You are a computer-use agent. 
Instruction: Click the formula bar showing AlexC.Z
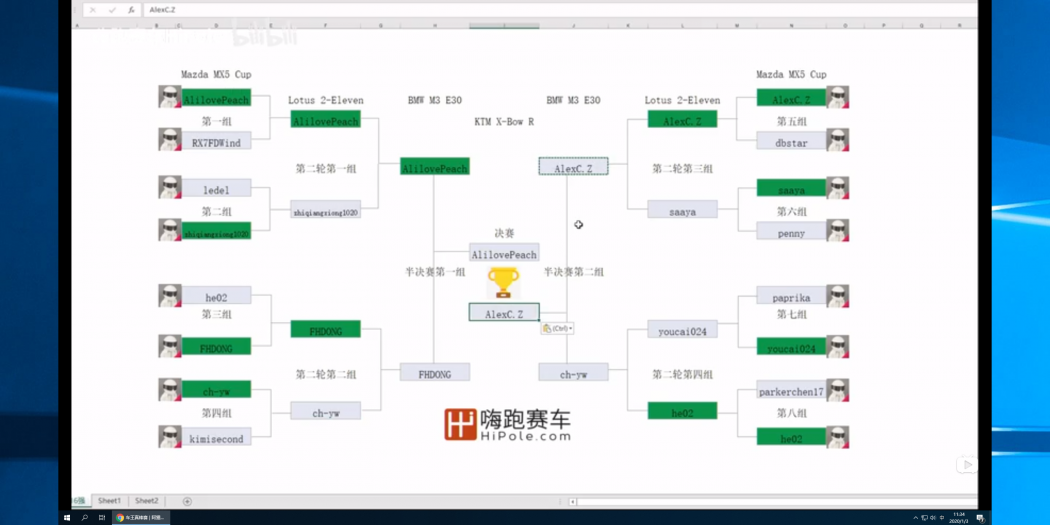[x=560, y=10]
